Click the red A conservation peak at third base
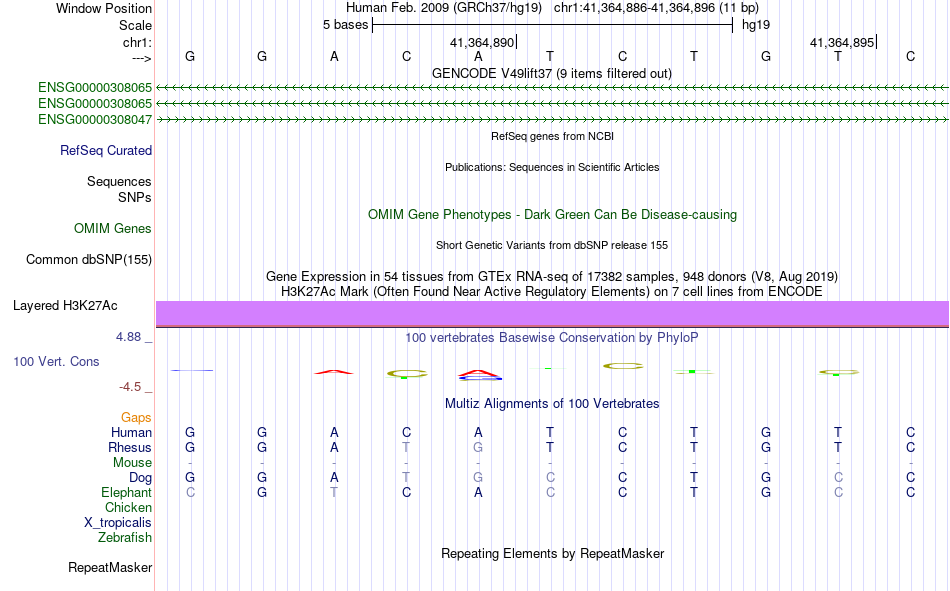 tap(334, 372)
